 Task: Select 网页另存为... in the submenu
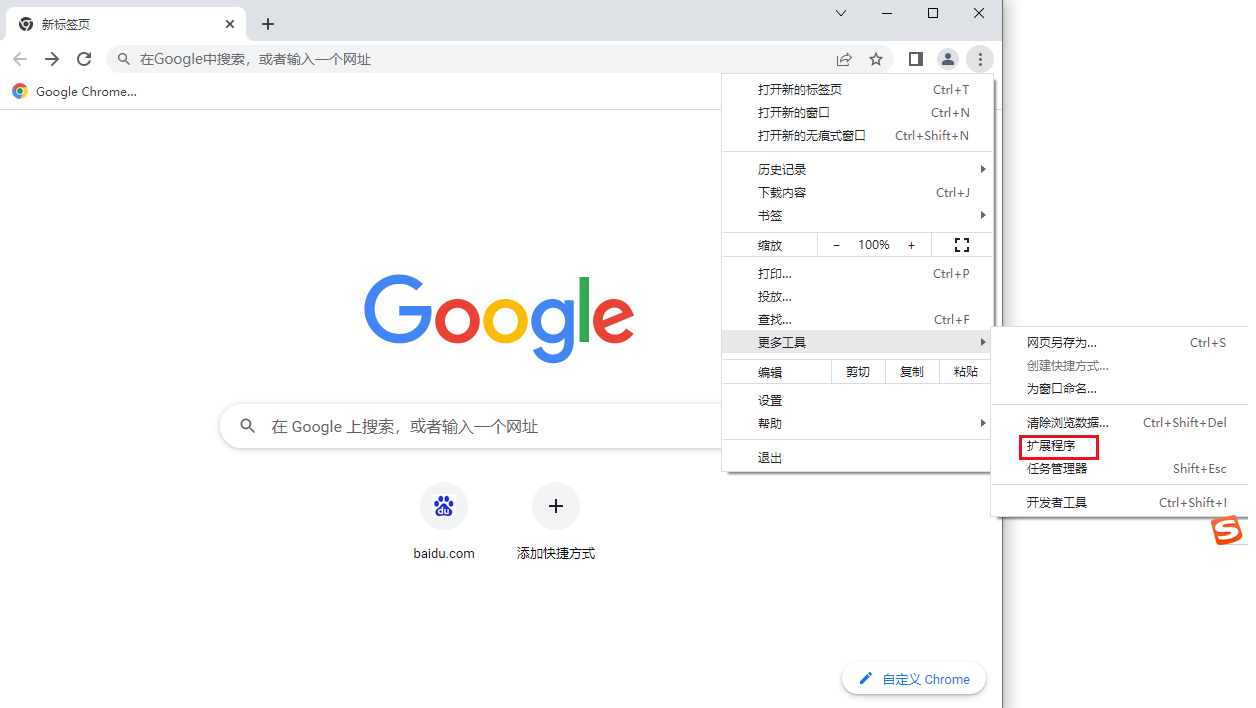coord(1119,342)
